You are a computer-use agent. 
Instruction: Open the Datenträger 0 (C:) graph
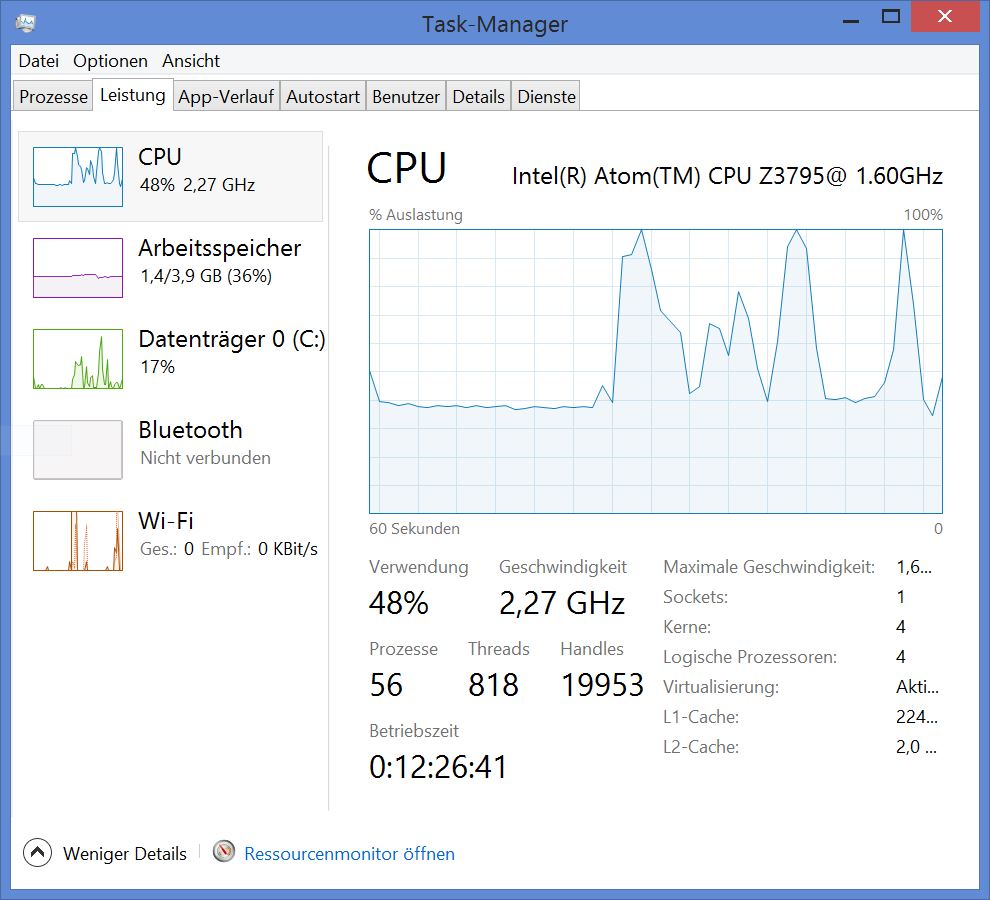tap(78, 359)
